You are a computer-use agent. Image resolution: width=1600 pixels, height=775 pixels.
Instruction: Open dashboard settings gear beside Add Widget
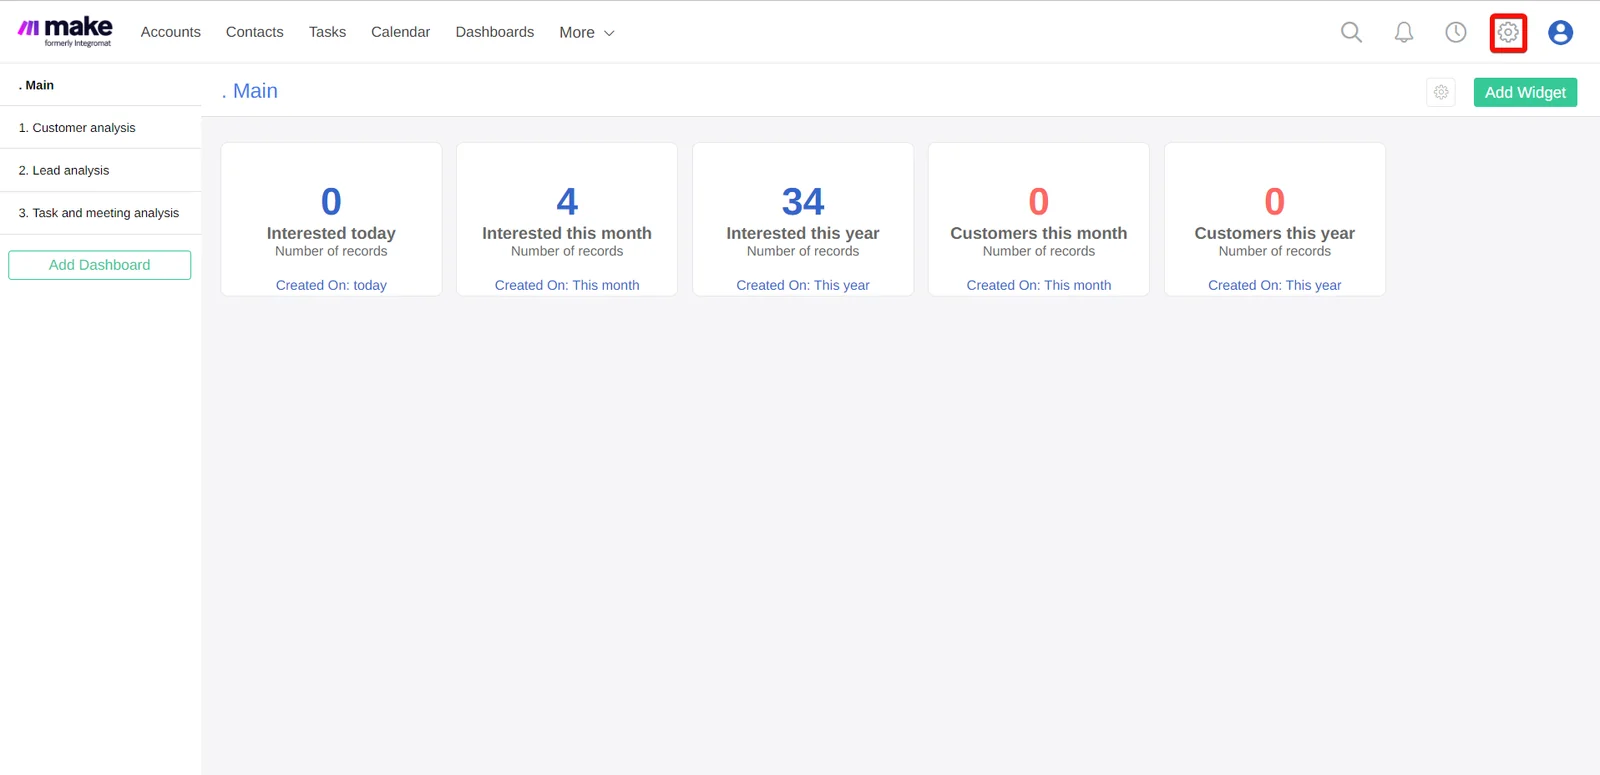1441,92
